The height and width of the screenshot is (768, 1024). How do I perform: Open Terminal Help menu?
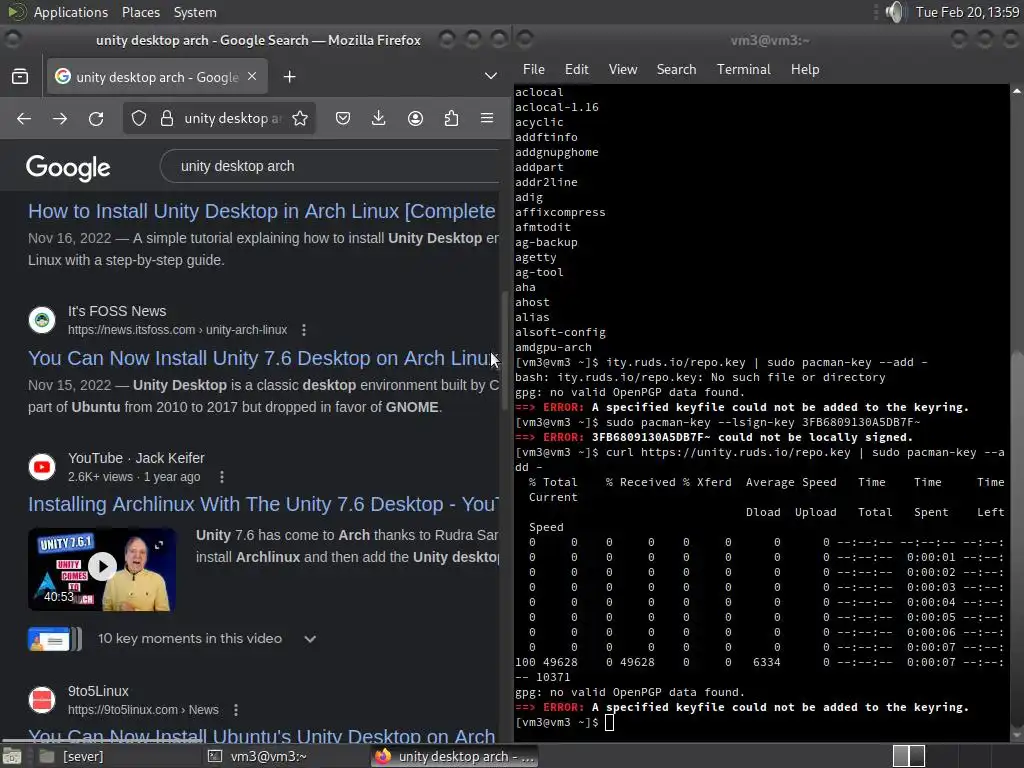tap(805, 69)
